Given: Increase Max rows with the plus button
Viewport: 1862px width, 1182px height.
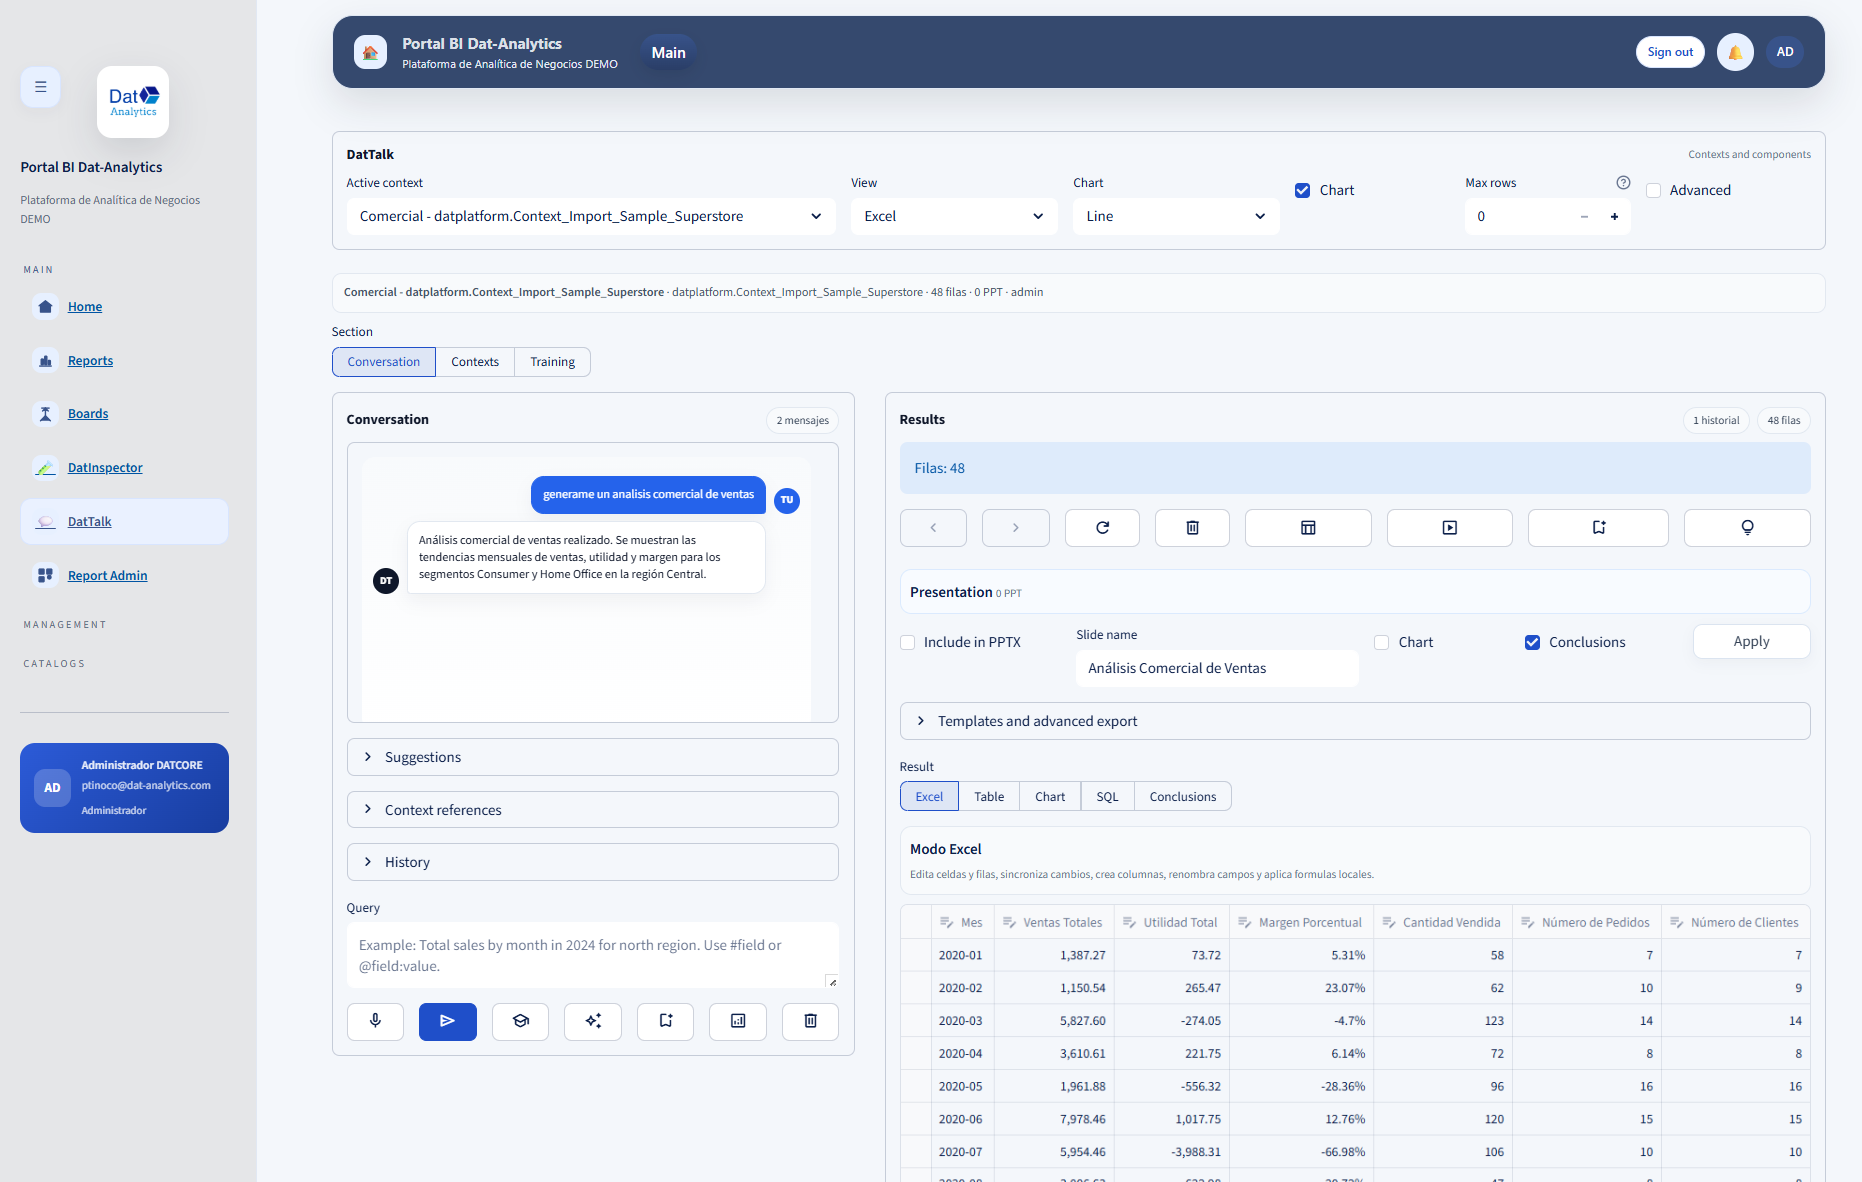Looking at the screenshot, I should [x=1614, y=216].
